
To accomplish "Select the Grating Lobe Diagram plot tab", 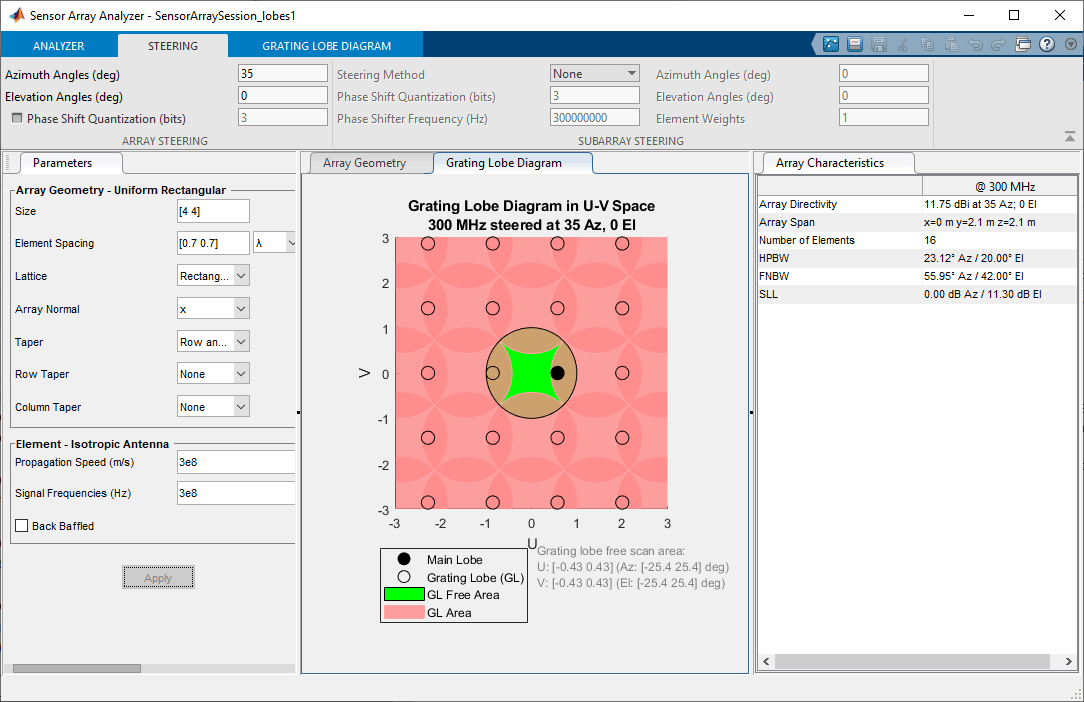I will pos(504,163).
